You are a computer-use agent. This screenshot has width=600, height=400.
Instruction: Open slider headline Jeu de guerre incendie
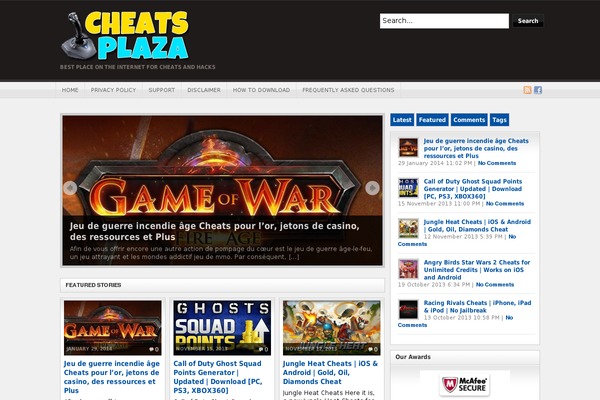click(x=215, y=231)
